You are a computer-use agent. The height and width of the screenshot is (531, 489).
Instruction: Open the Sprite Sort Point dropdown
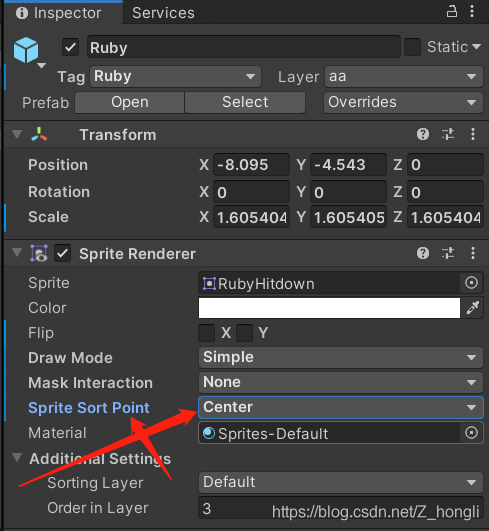click(341, 407)
